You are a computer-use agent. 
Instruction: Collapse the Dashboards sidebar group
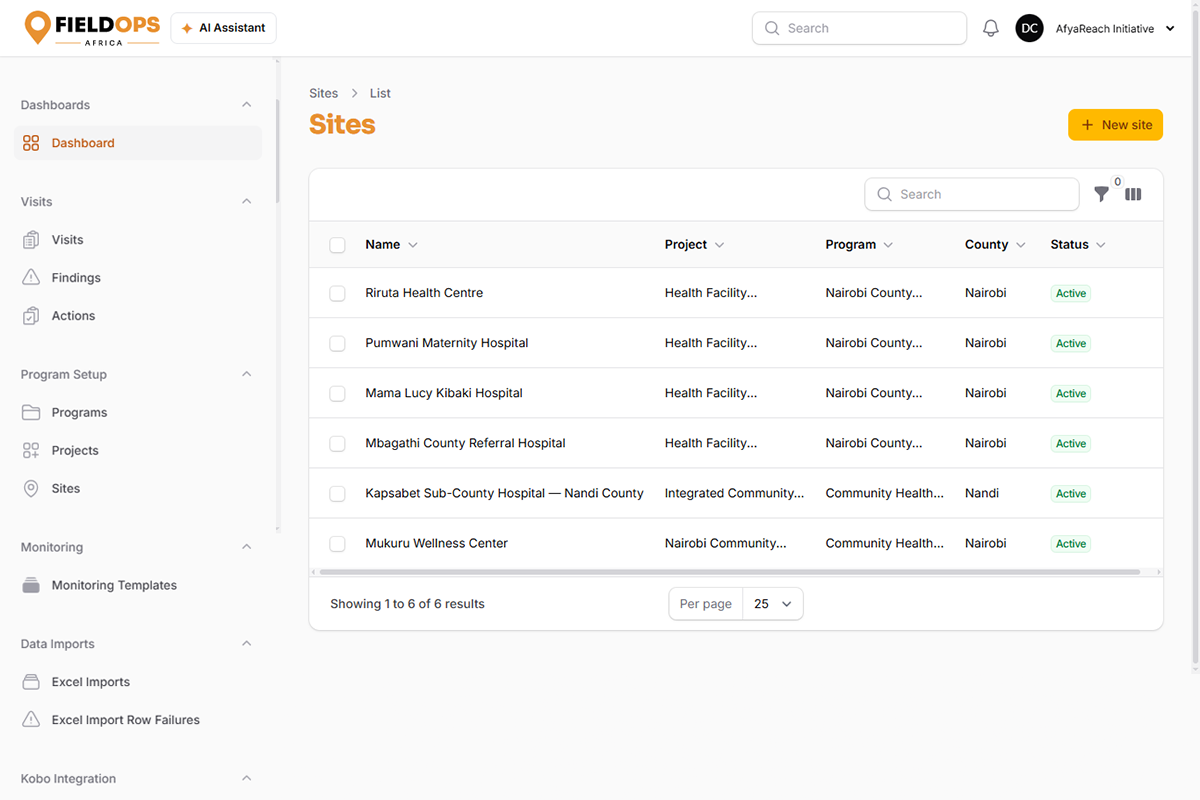point(247,105)
